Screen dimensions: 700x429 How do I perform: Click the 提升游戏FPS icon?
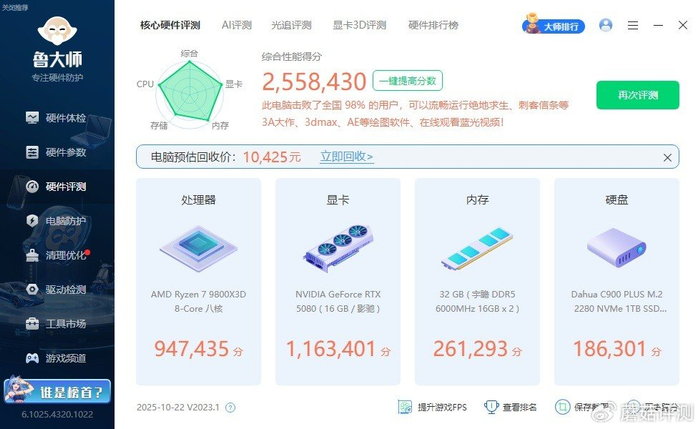point(405,407)
